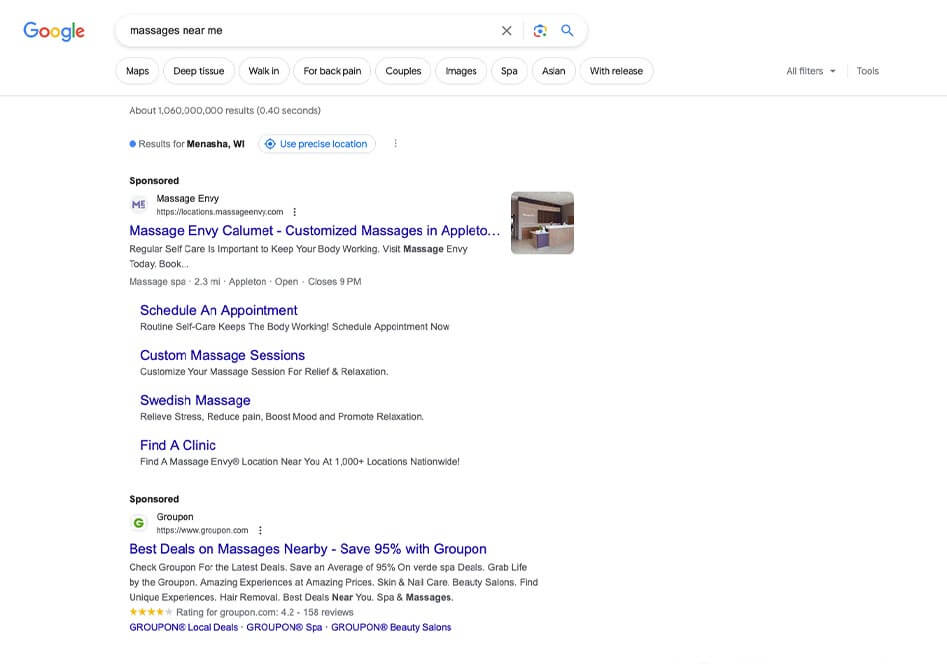
Task: Expand the All filters dropdown
Action: pyautogui.click(x=811, y=71)
